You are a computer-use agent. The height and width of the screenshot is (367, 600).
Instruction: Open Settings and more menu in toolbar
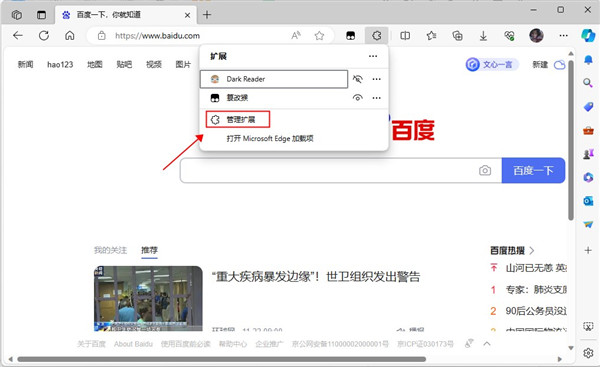(x=563, y=36)
